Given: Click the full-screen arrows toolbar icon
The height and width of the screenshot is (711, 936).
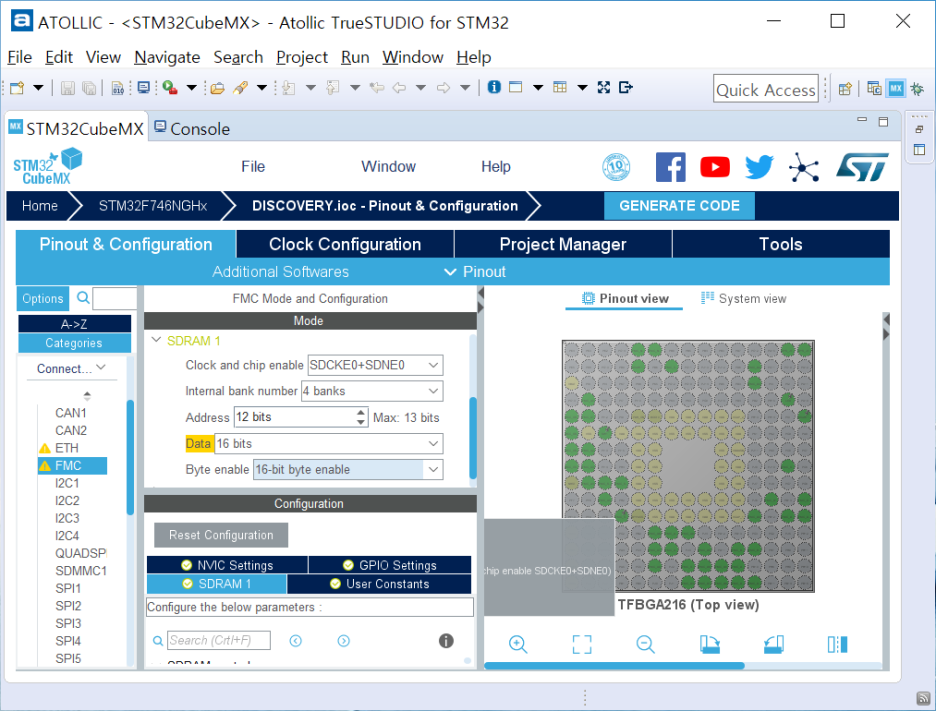Looking at the screenshot, I should 604,87.
